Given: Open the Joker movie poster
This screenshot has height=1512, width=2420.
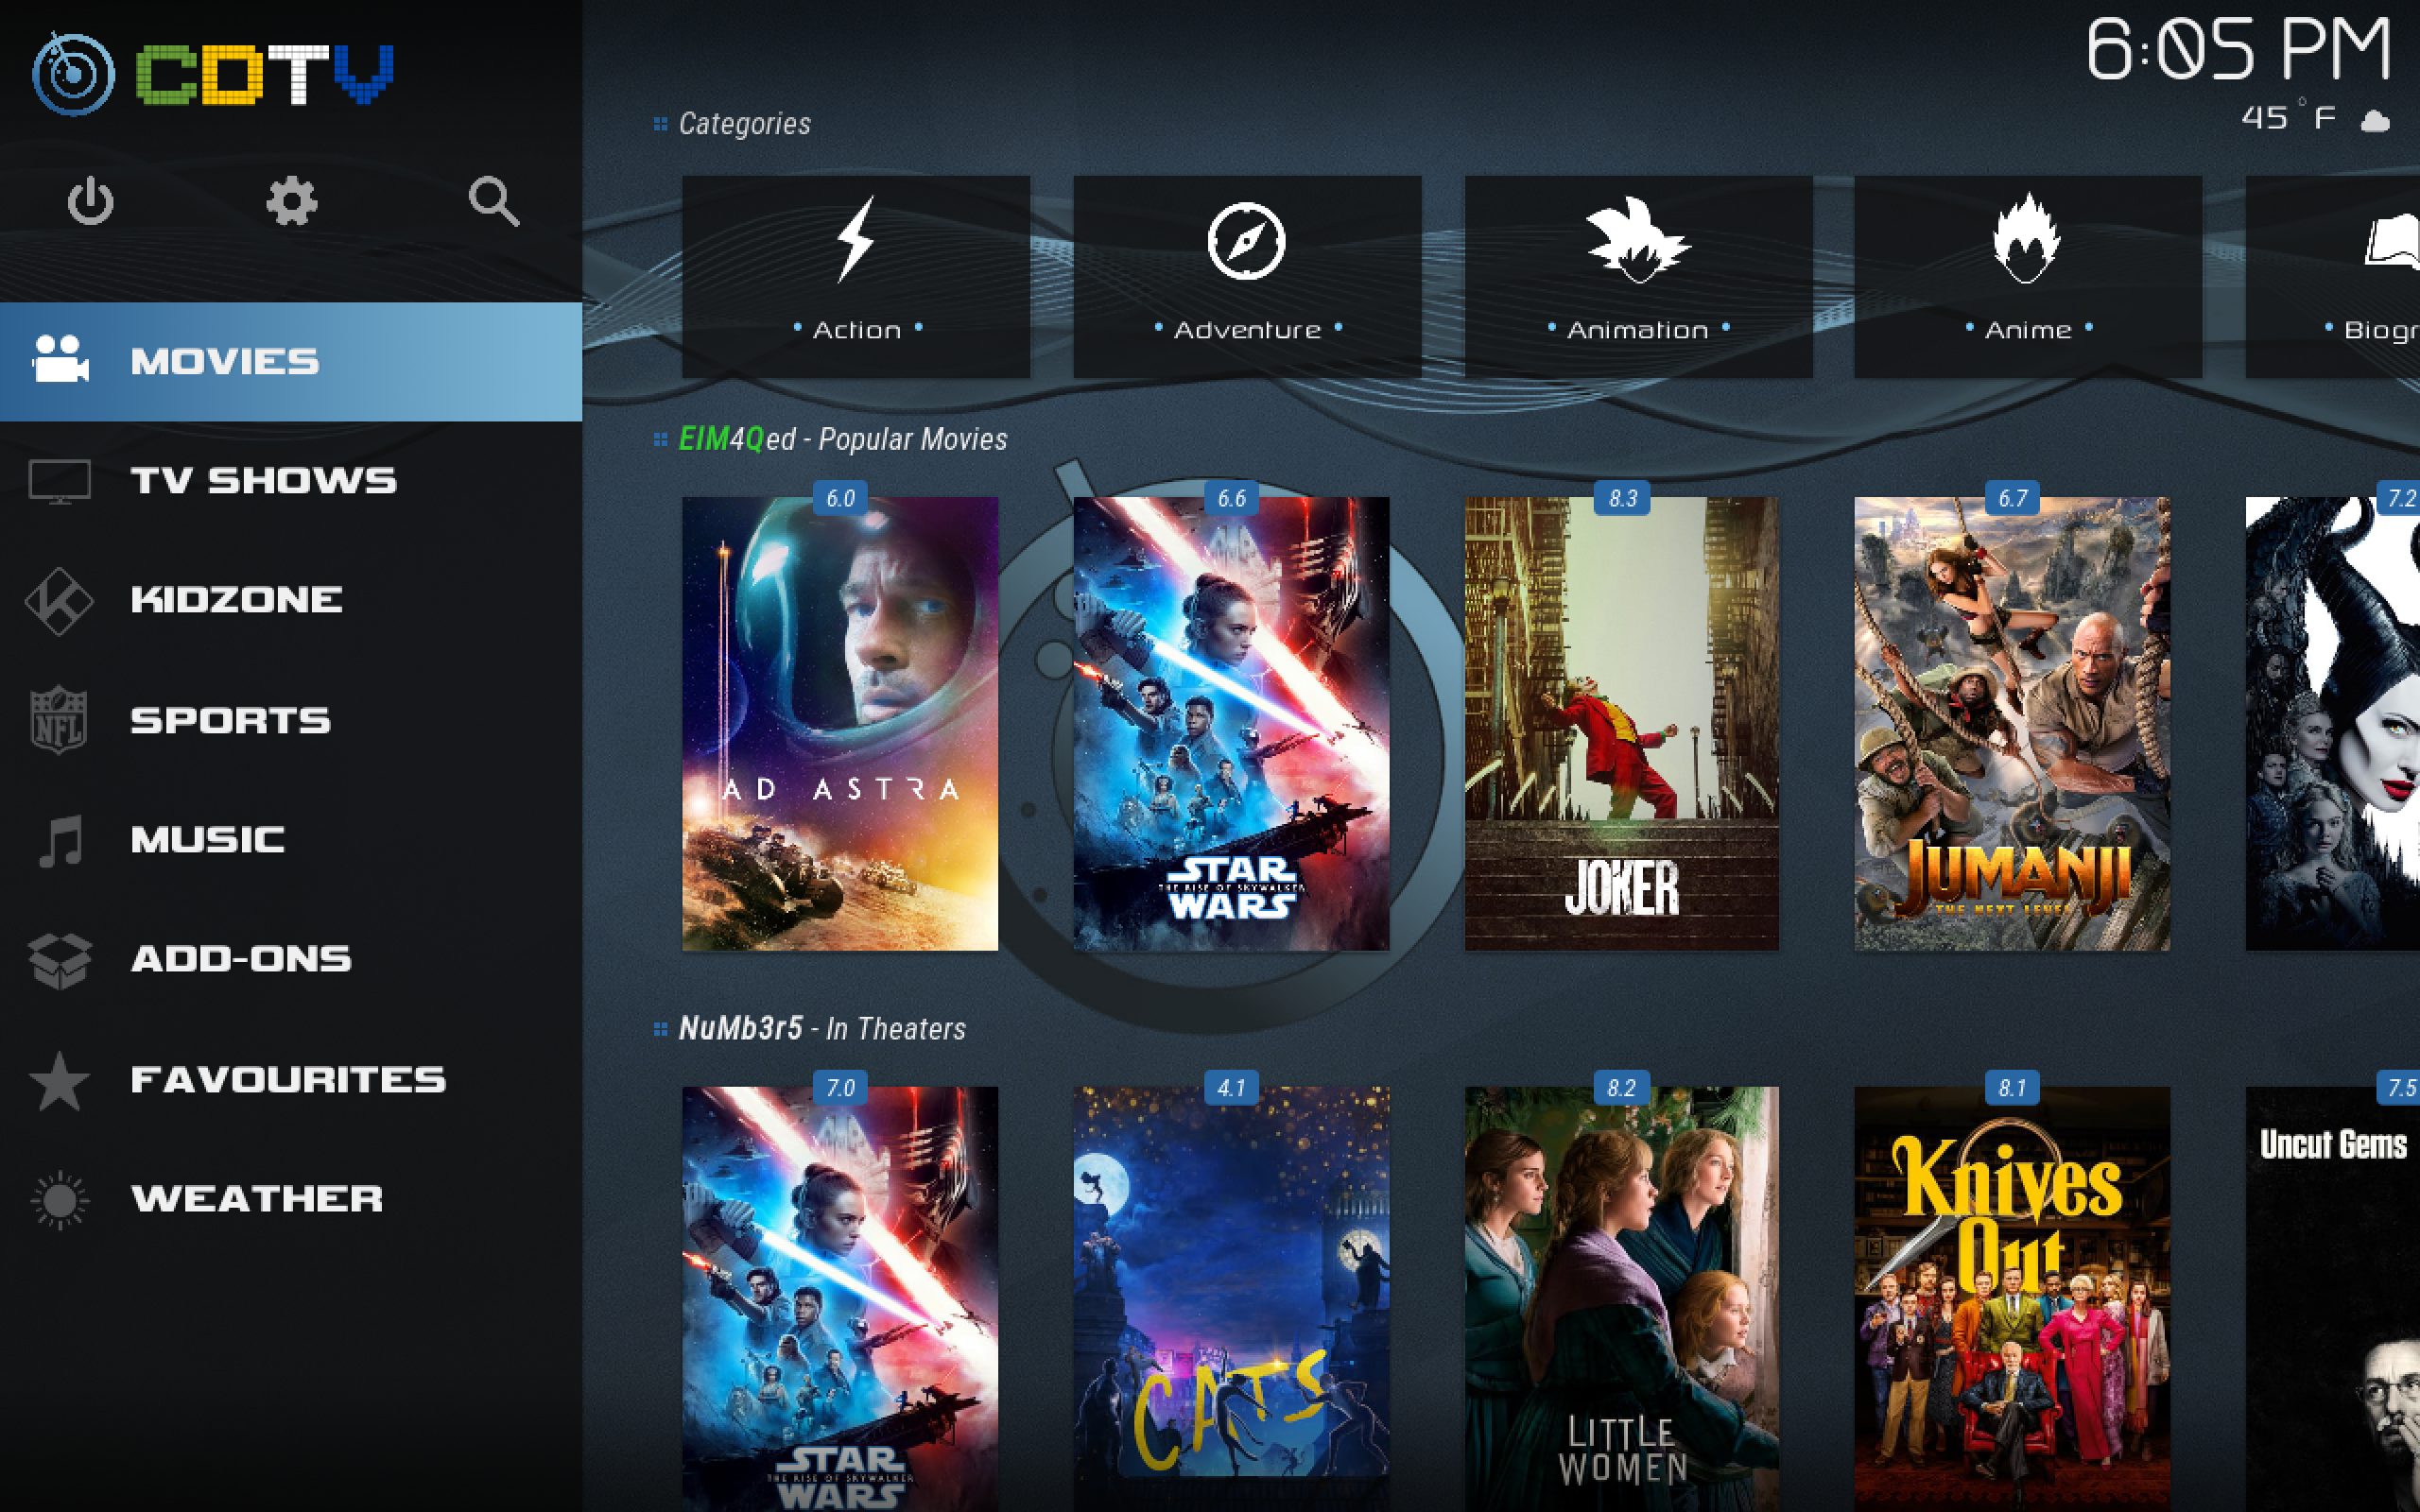Looking at the screenshot, I should click(1622, 724).
